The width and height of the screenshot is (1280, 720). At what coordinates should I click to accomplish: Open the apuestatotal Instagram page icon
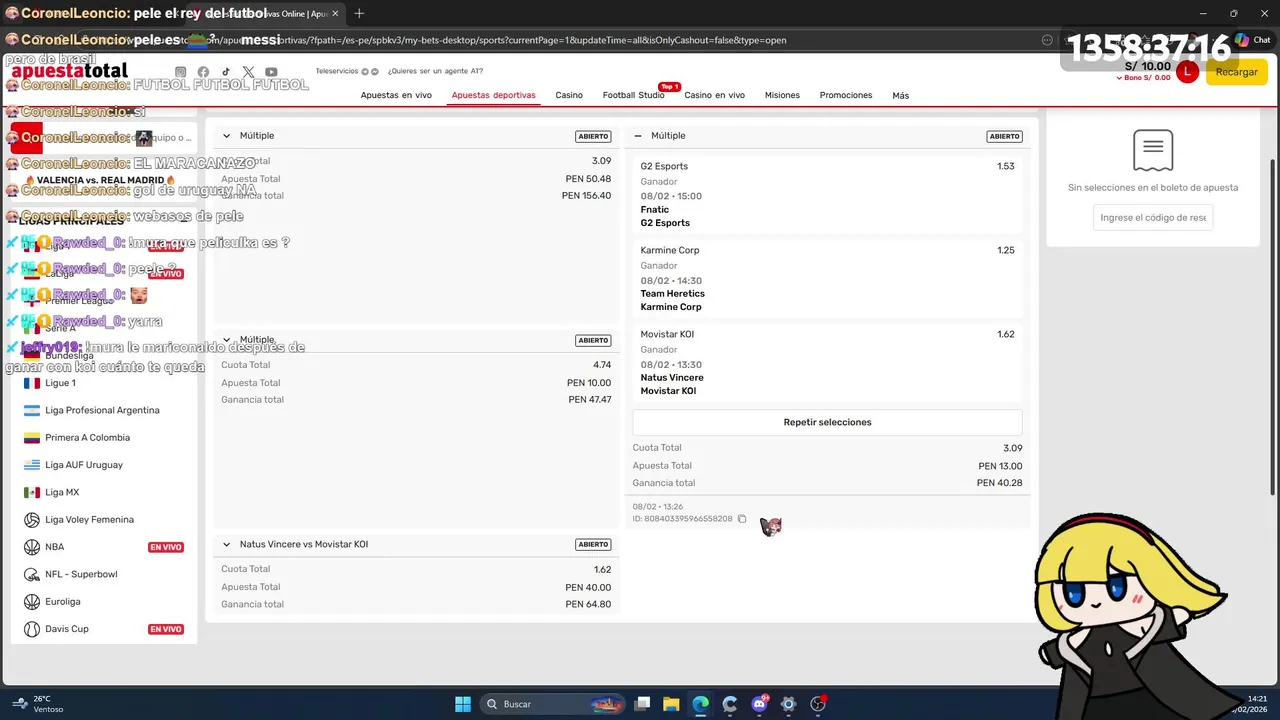181,72
